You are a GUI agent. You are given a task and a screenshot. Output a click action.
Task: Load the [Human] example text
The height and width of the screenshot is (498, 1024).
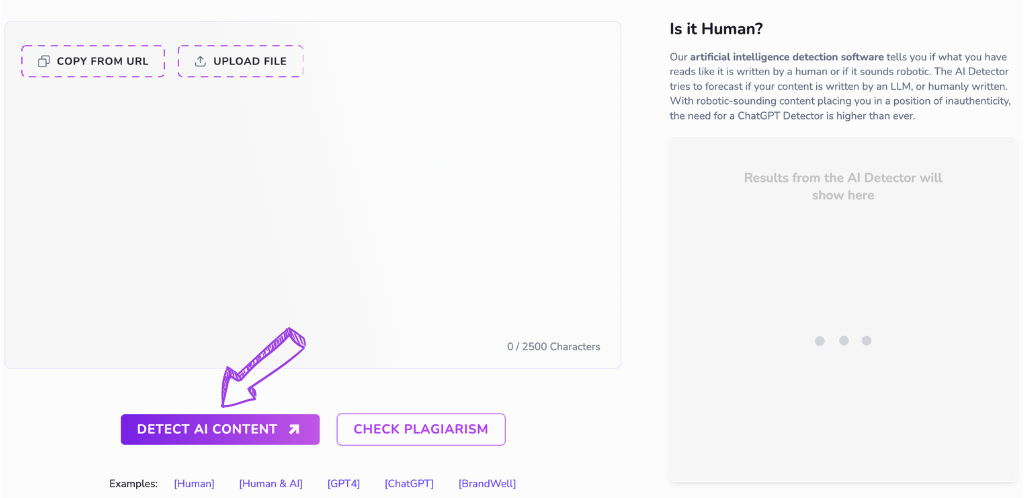coord(194,484)
